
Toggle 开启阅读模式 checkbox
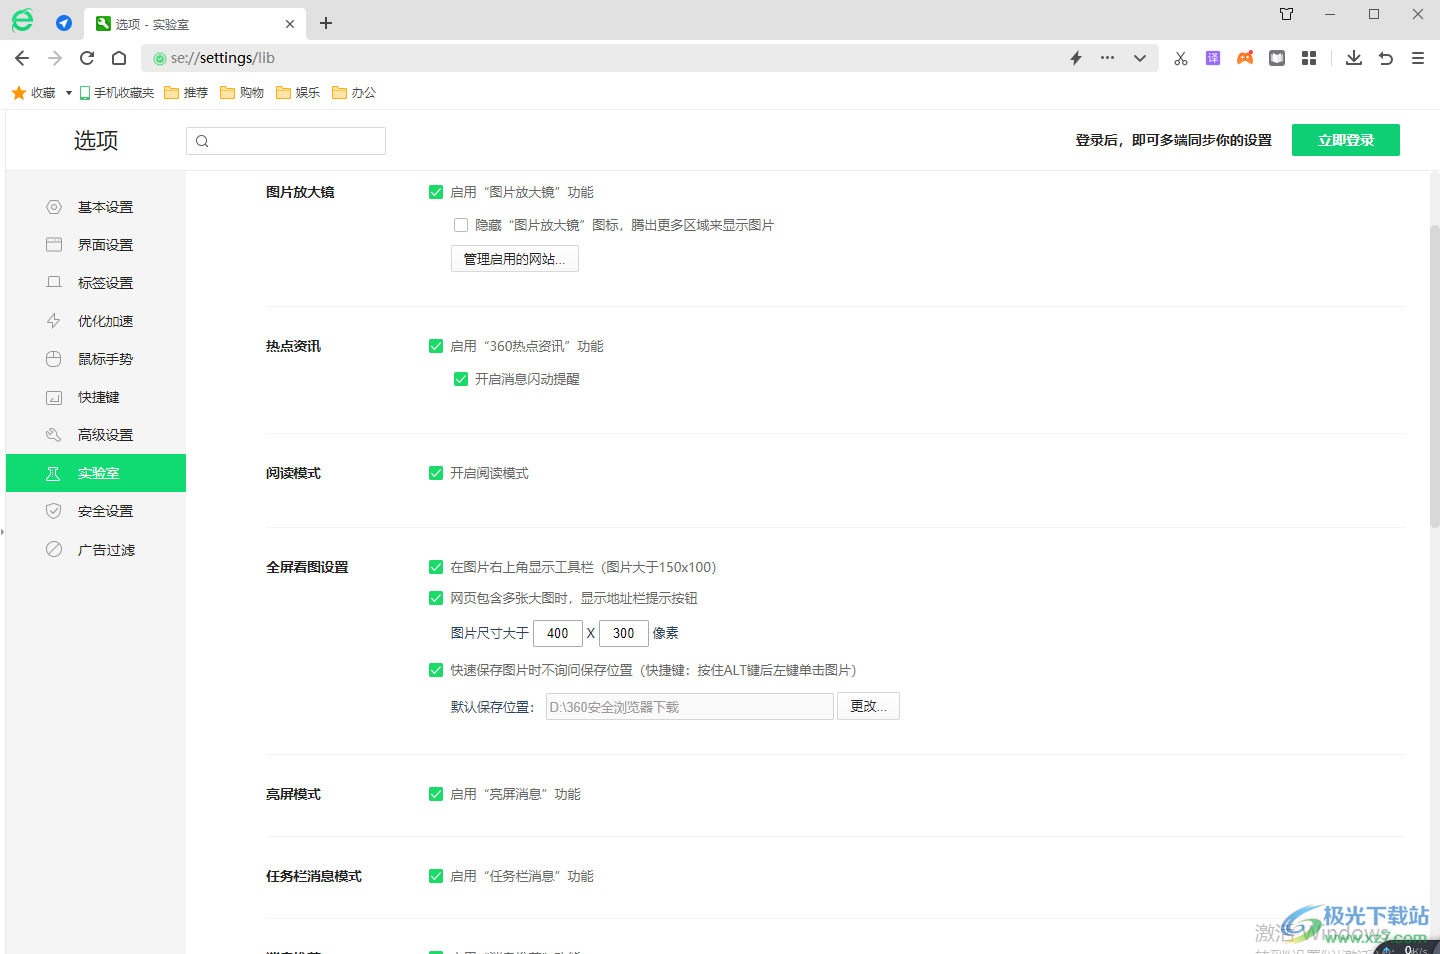436,473
